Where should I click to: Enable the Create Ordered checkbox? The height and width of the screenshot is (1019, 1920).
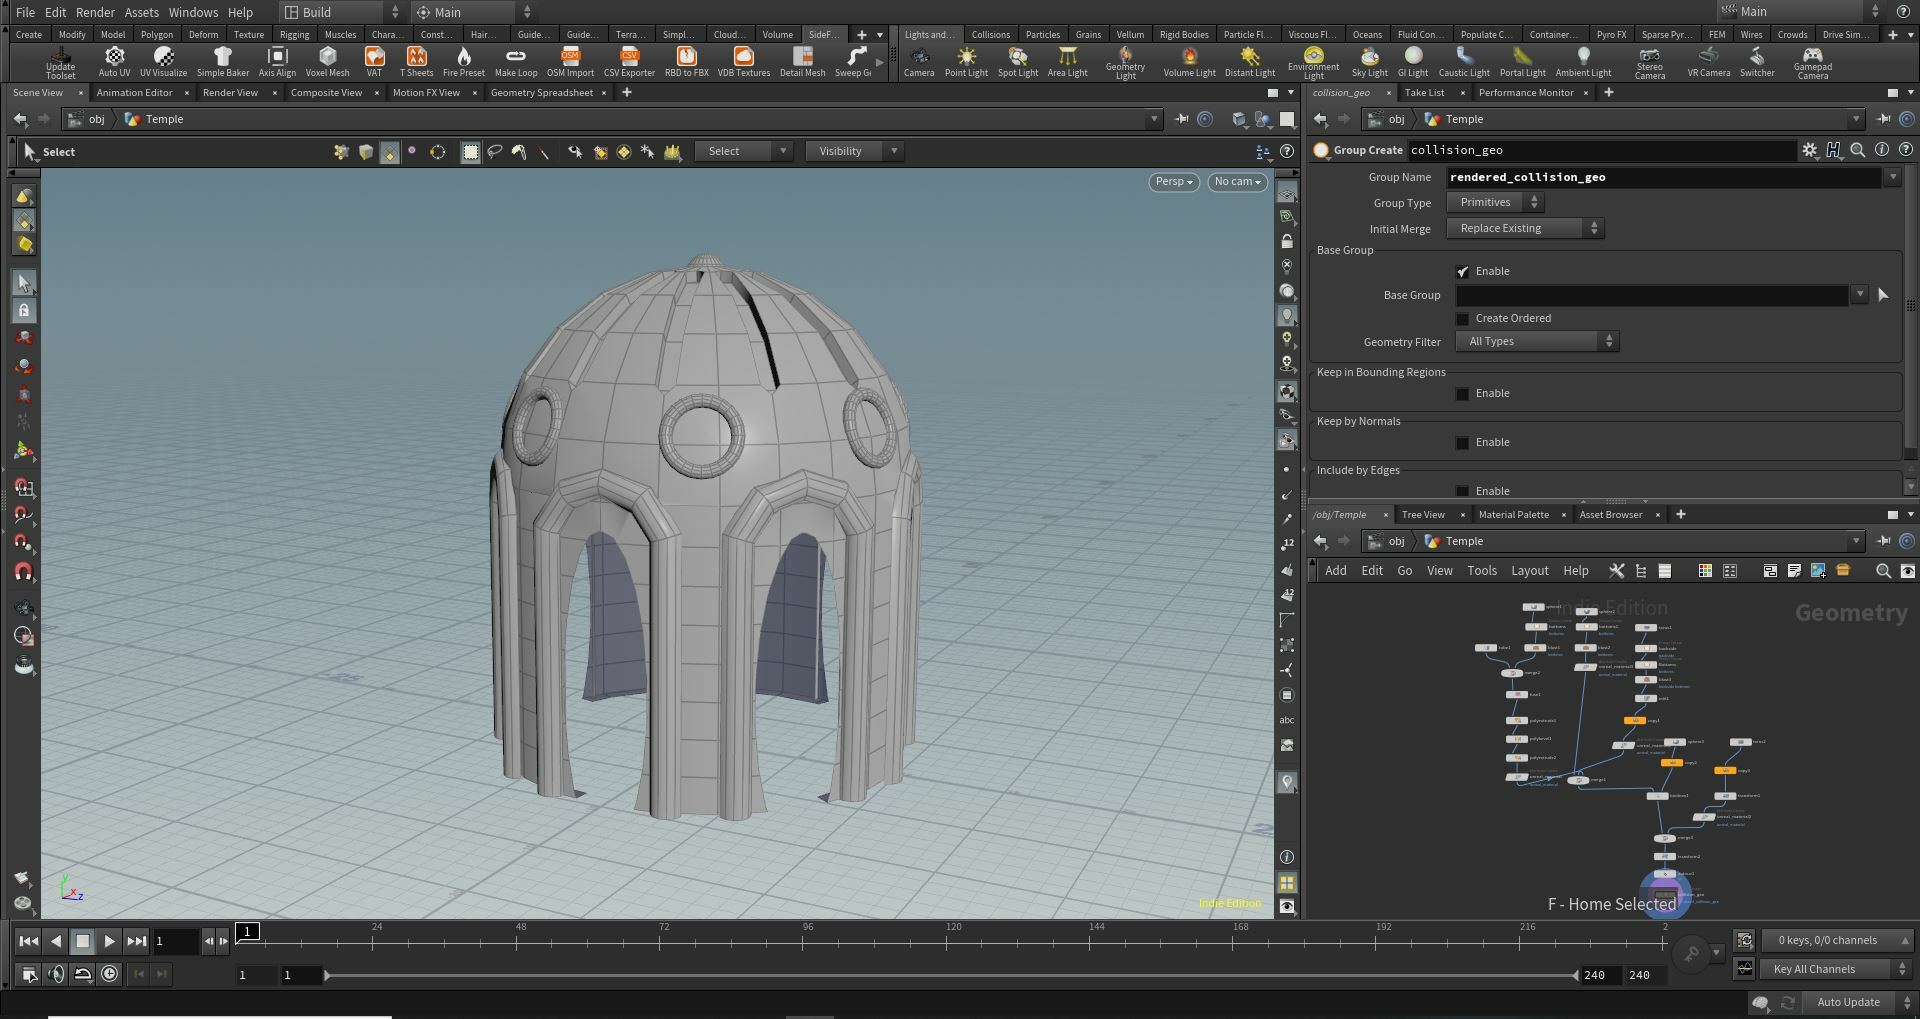click(x=1463, y=319)
